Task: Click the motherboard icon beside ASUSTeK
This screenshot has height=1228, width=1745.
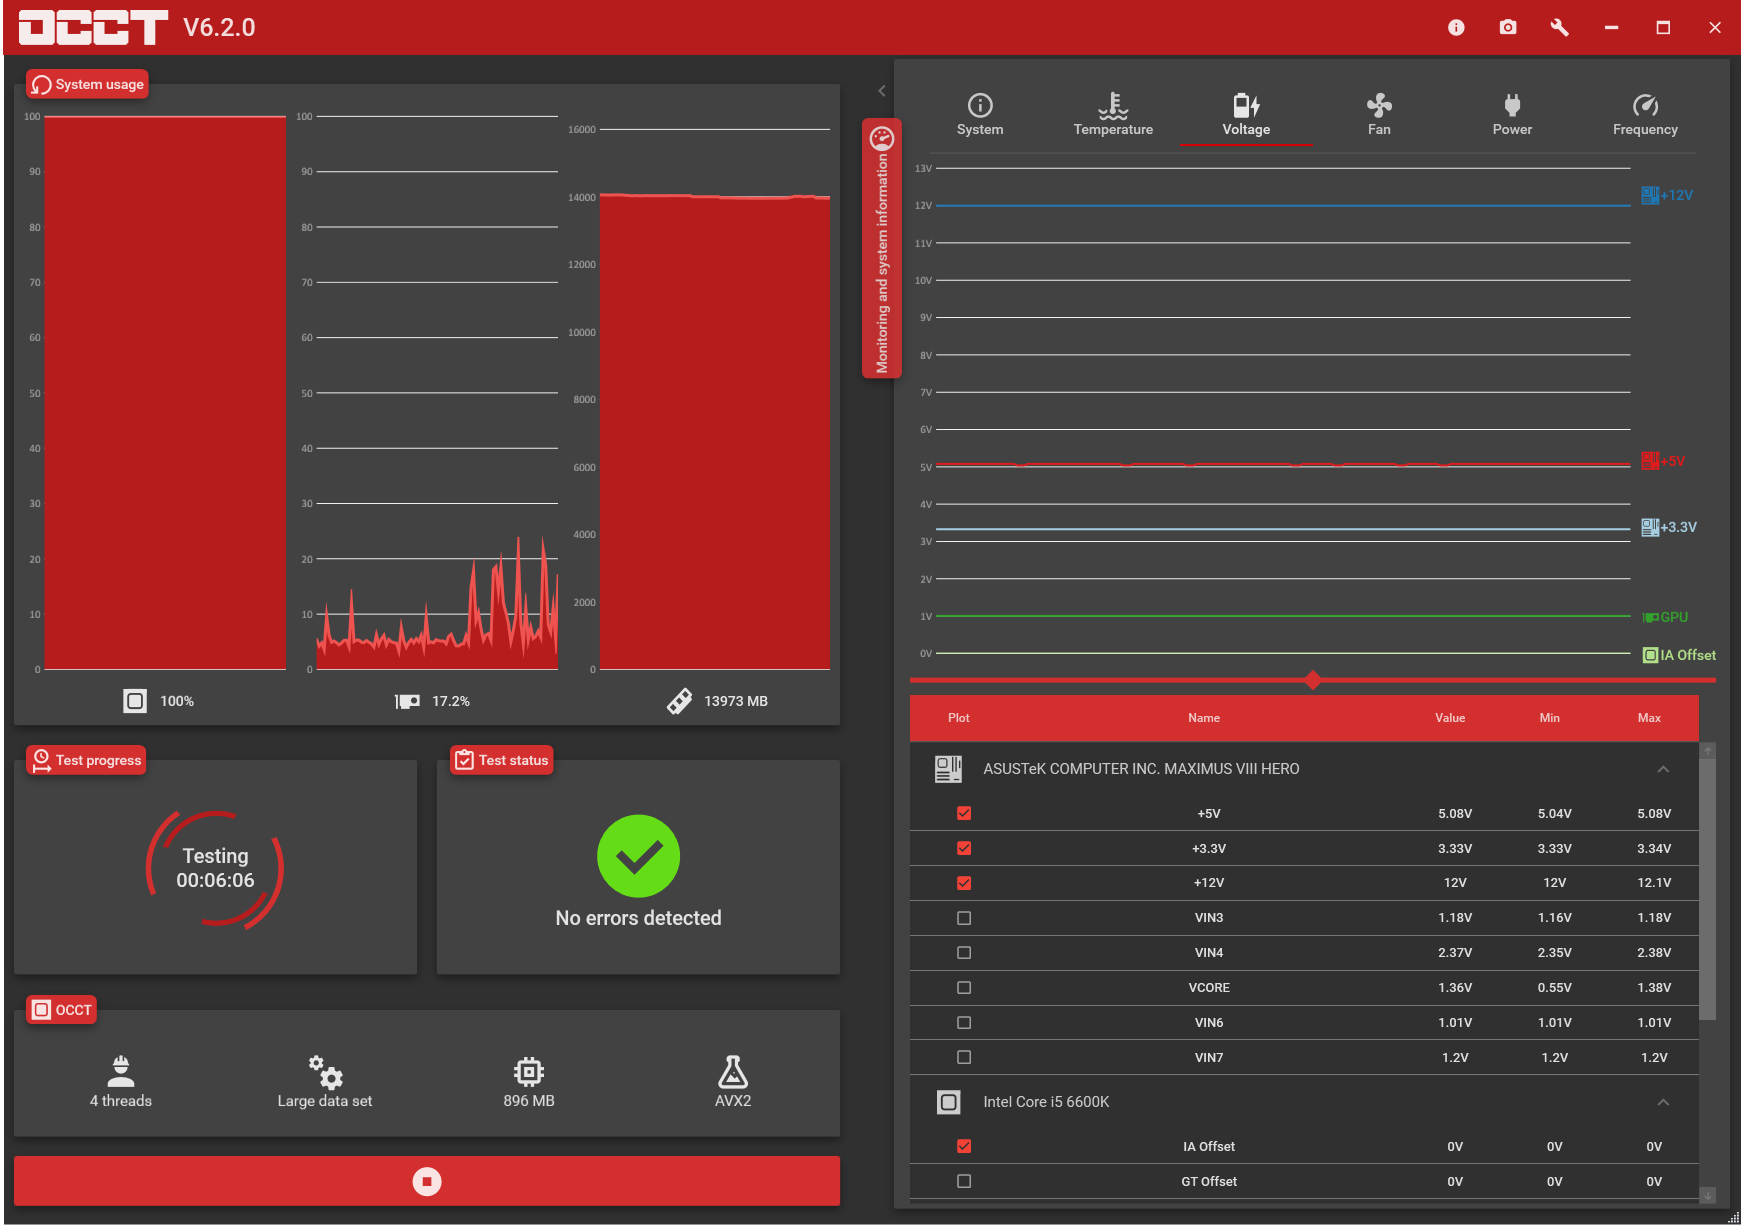Action: [x=948, y=769]
